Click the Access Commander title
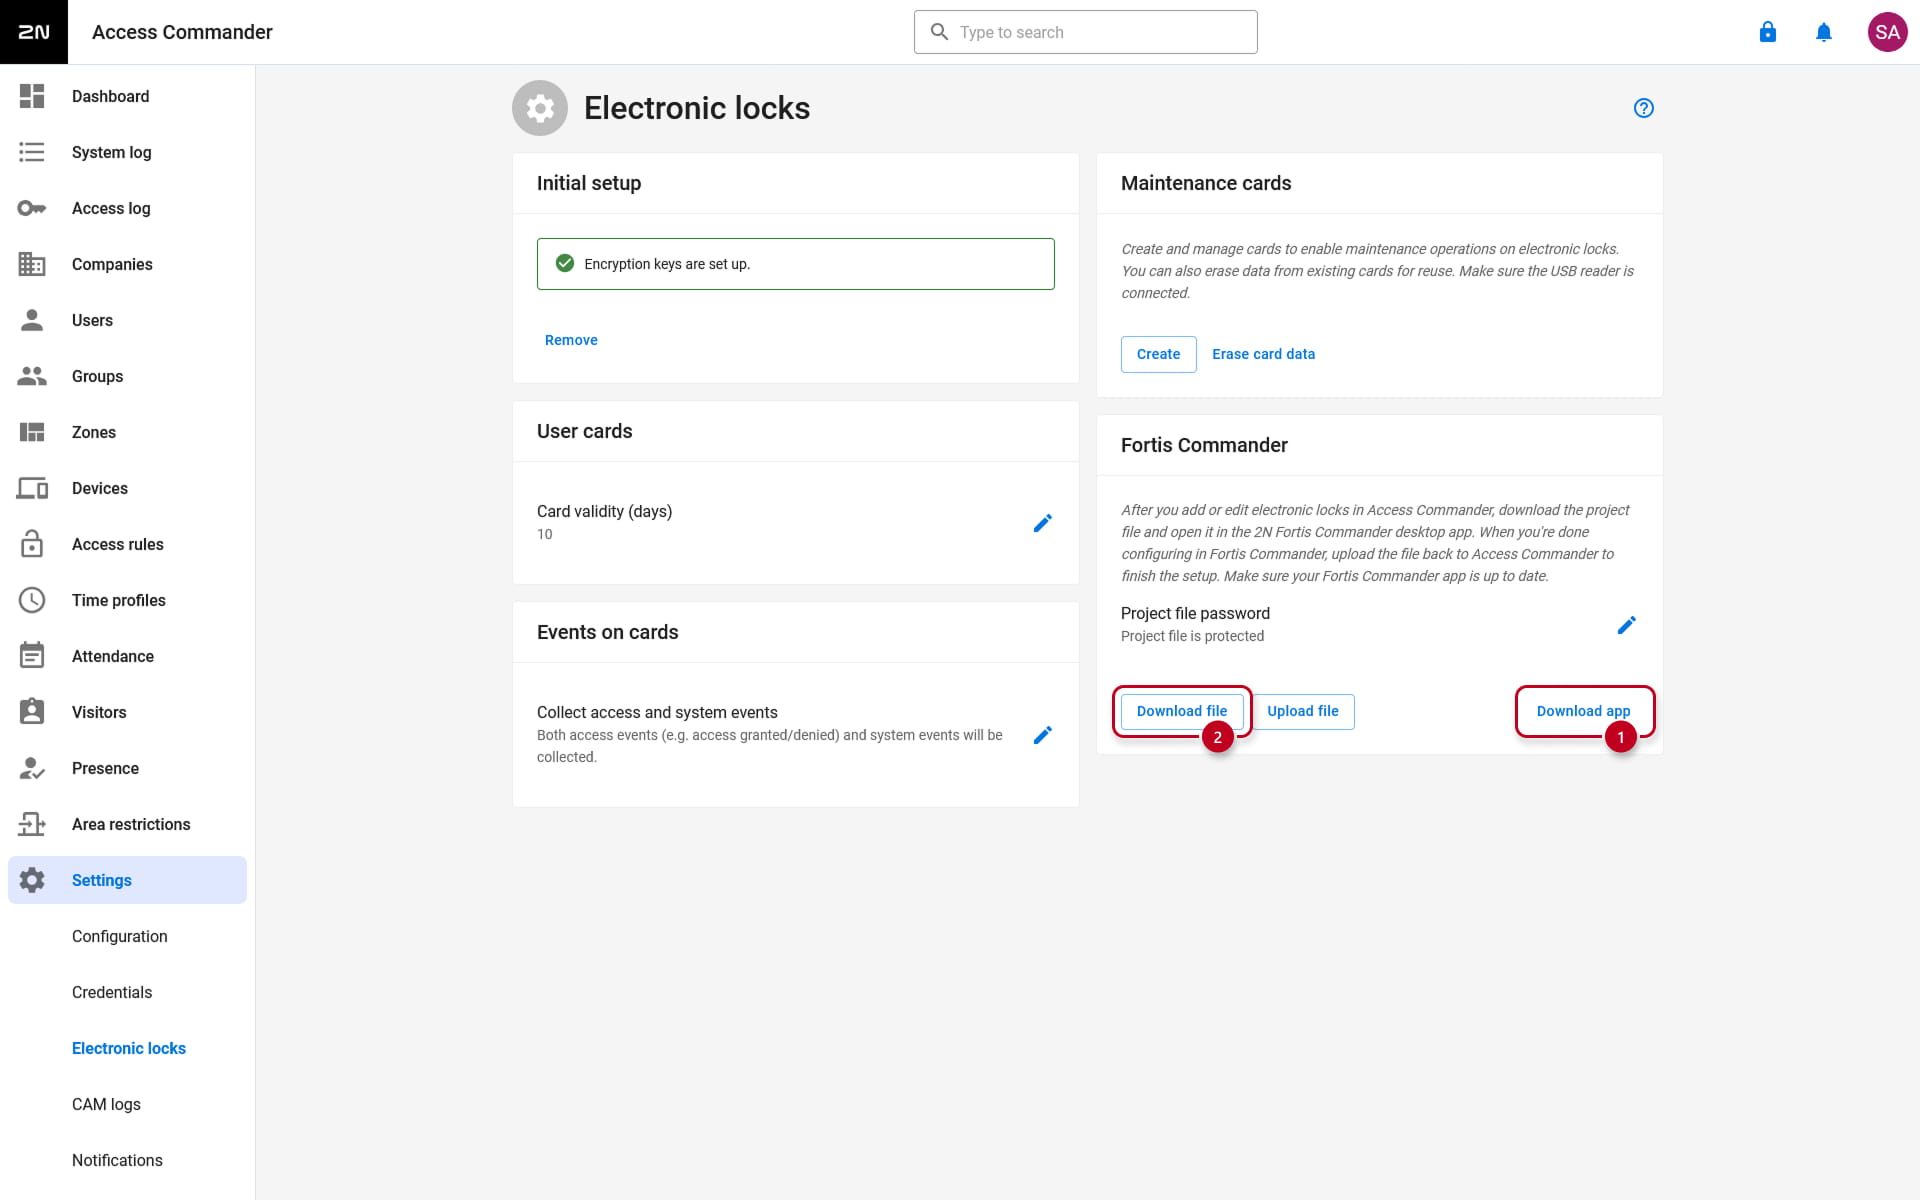This screenshot has height=1200, width=1920. 182,32
